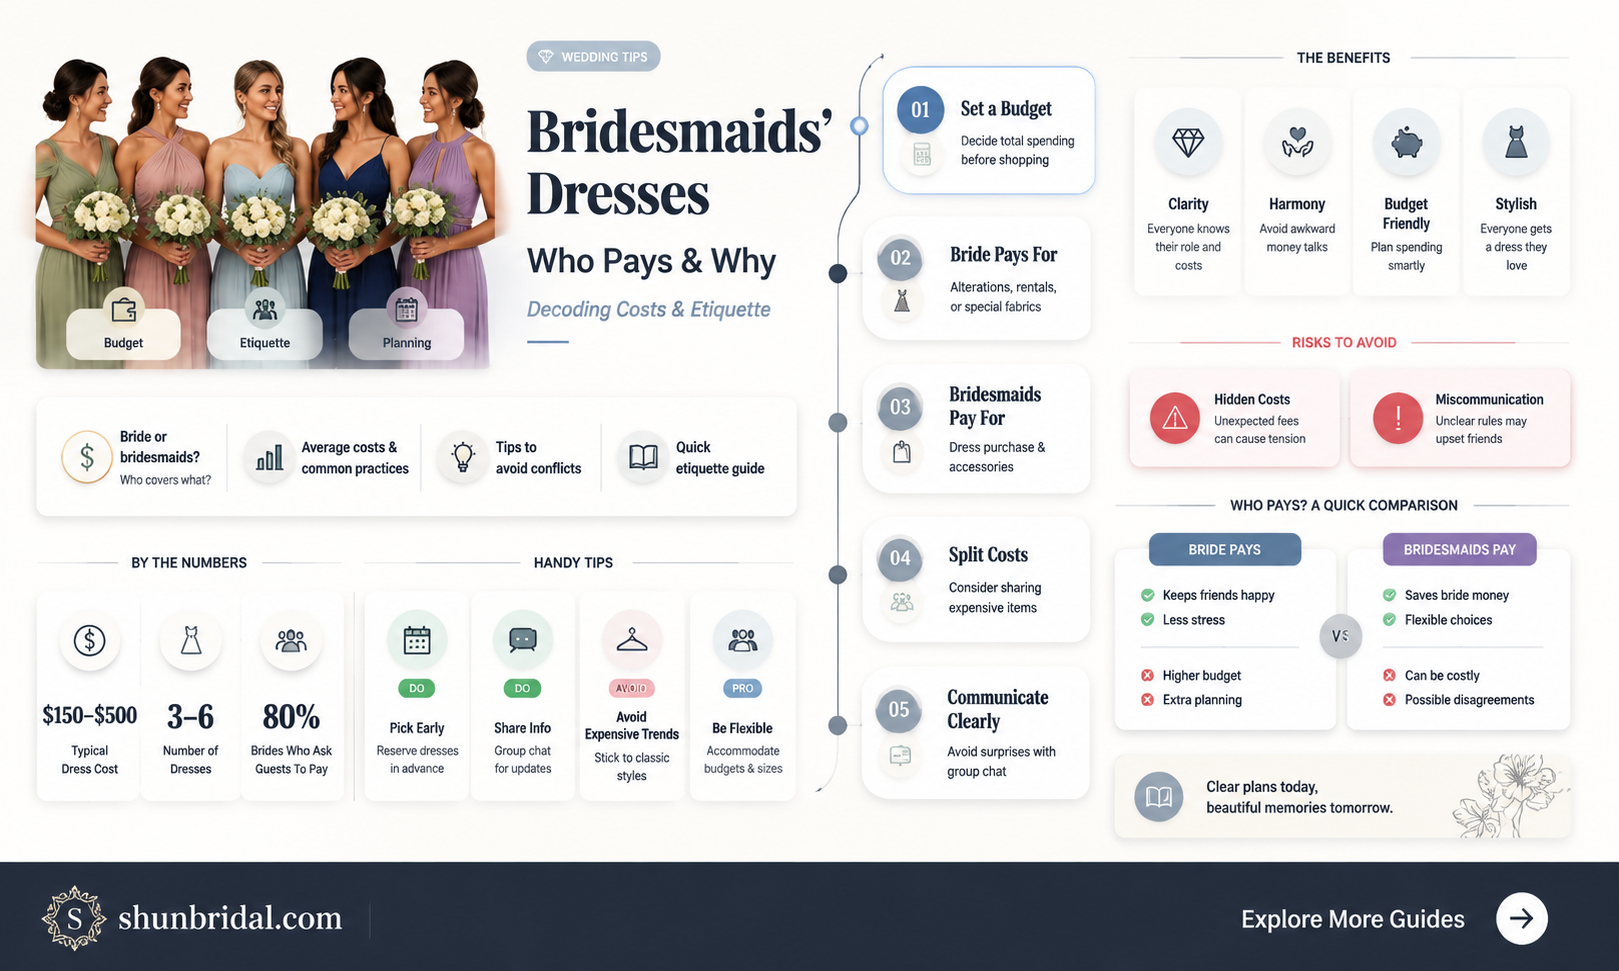Select step 03 number badge

[901, 407]
